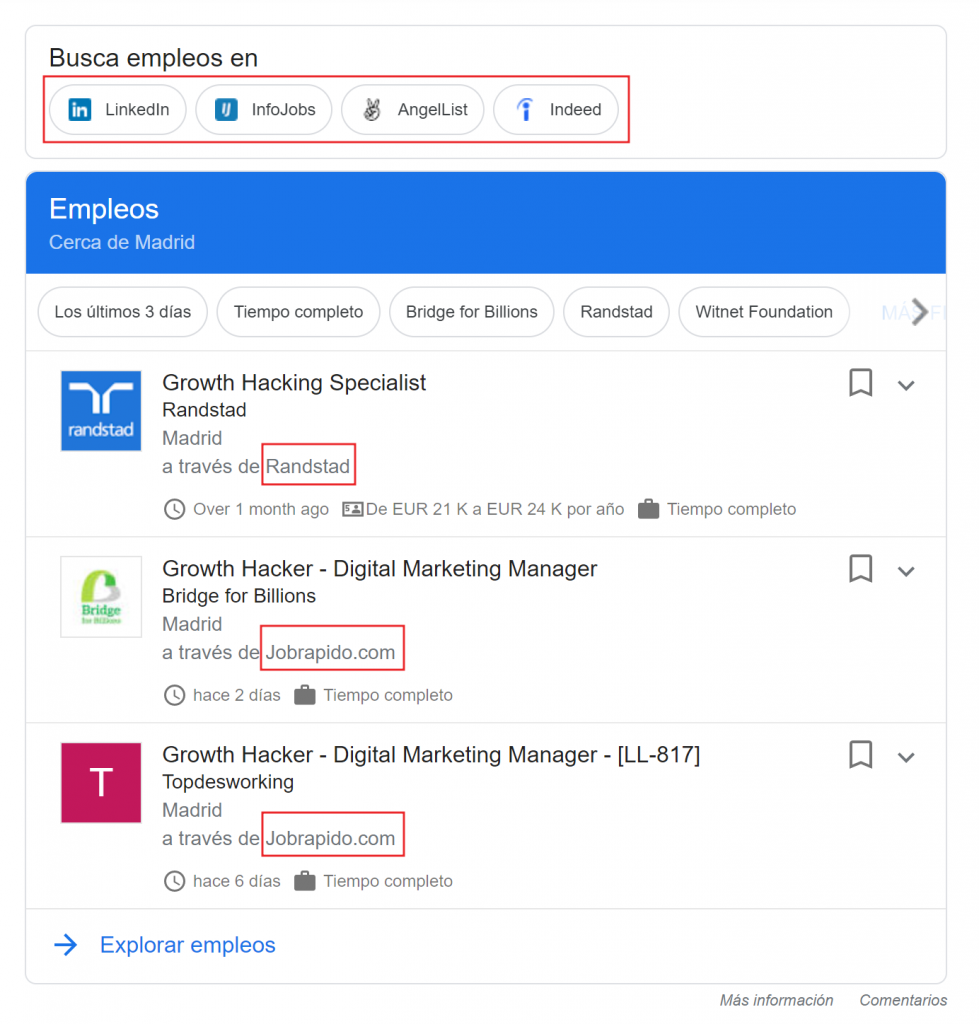
Task: Bookmark the Topdesworking job listing
Action: (860, 755)
